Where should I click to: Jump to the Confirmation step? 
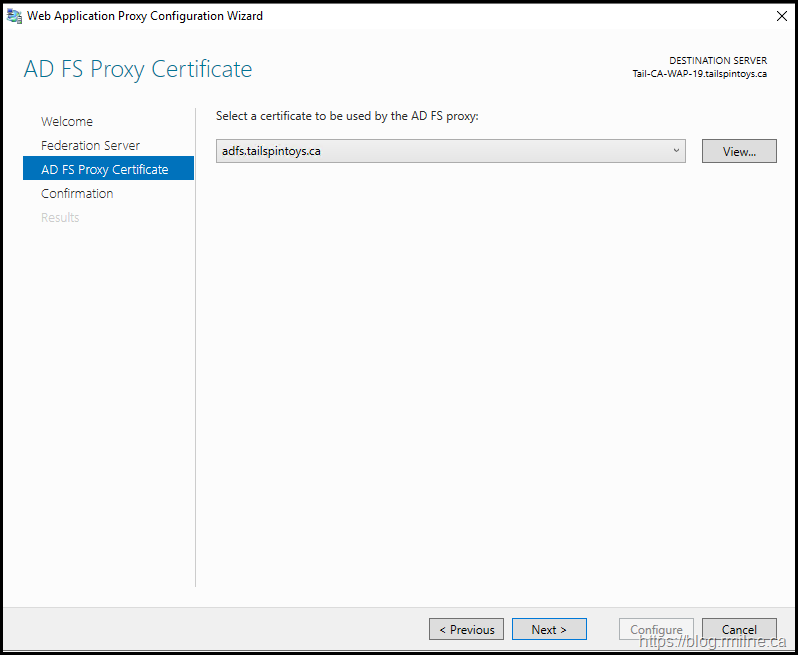click(x=77, y=193)
